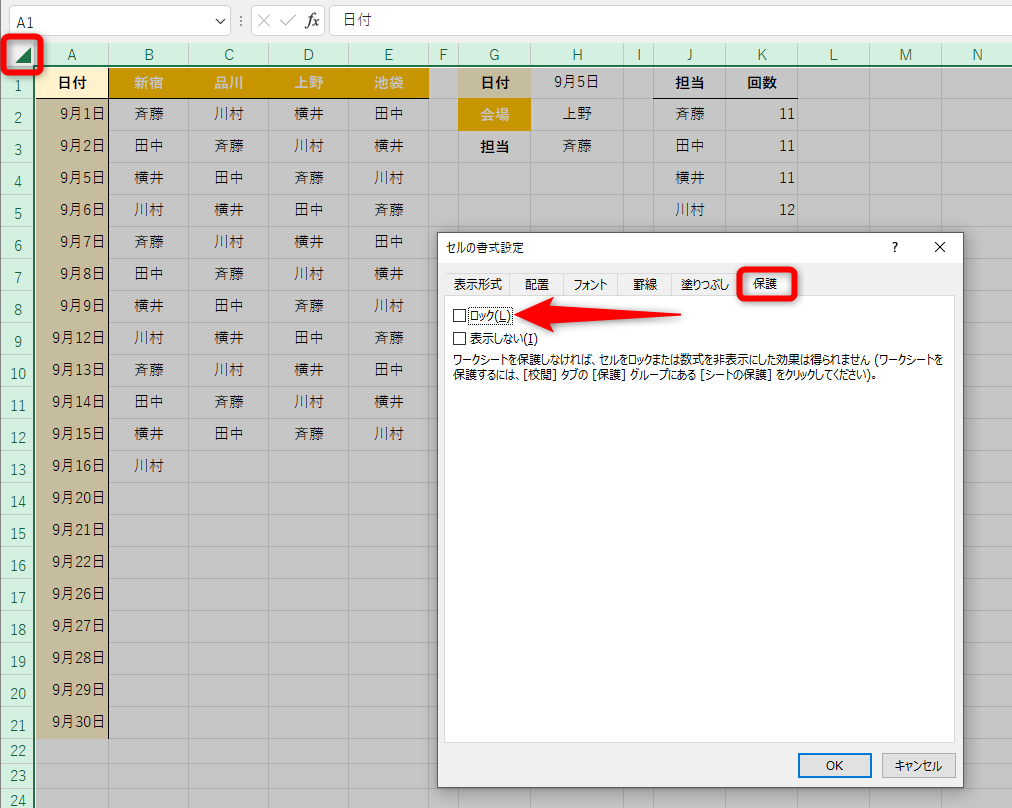Select row 1 header
Viewport: 1012px width, 808px height.
pyautogui.click(x=17, y=85)
